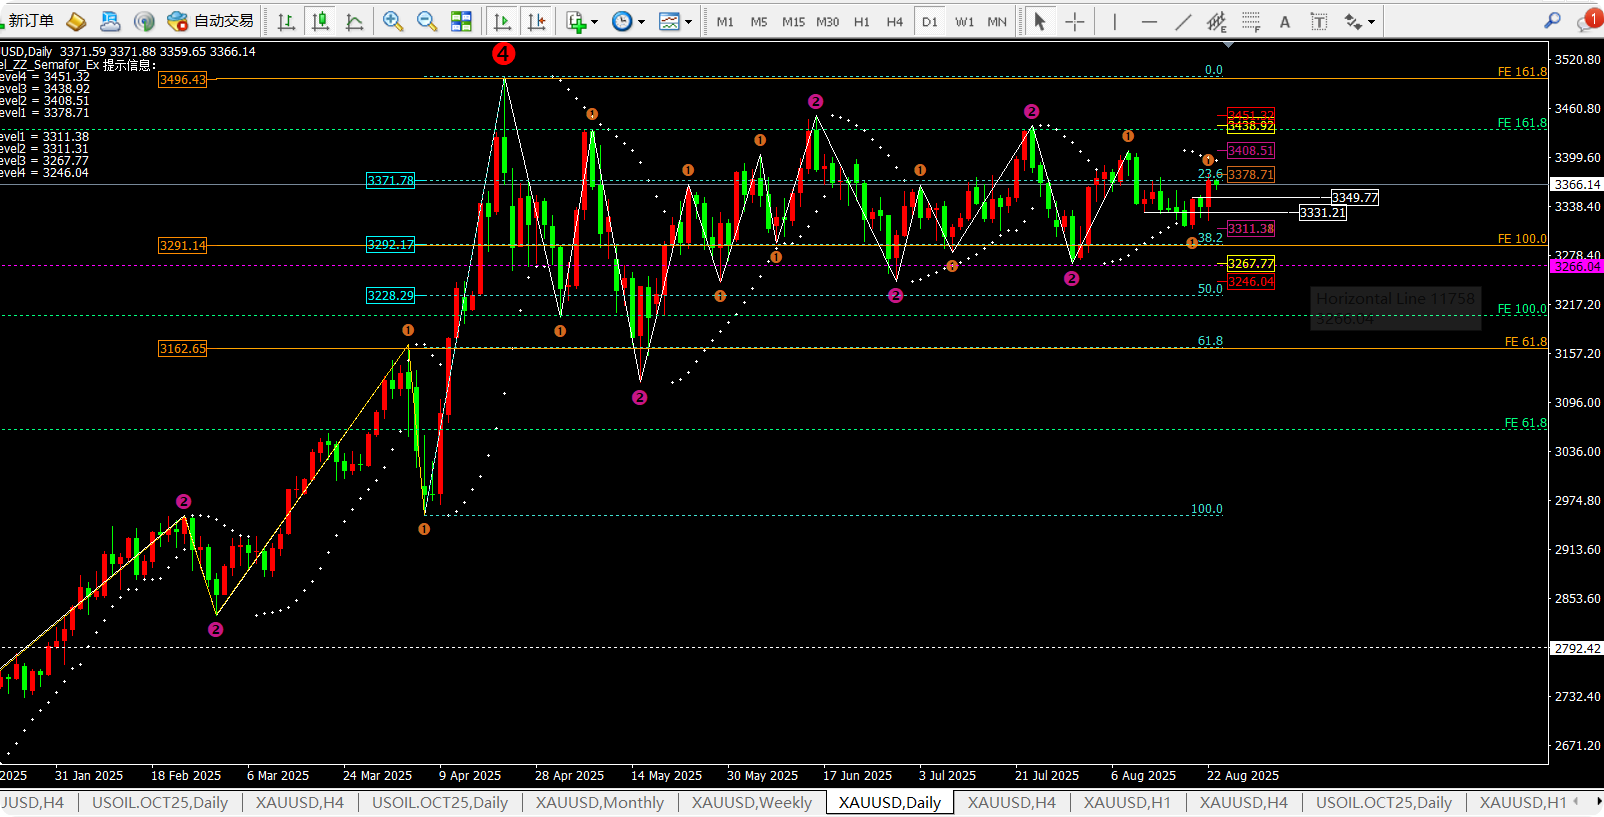This screenshot has width=1604, height=817.
Task: Switch to the XAUUSD,Monthly tab
Action: (x=599, y=802)
